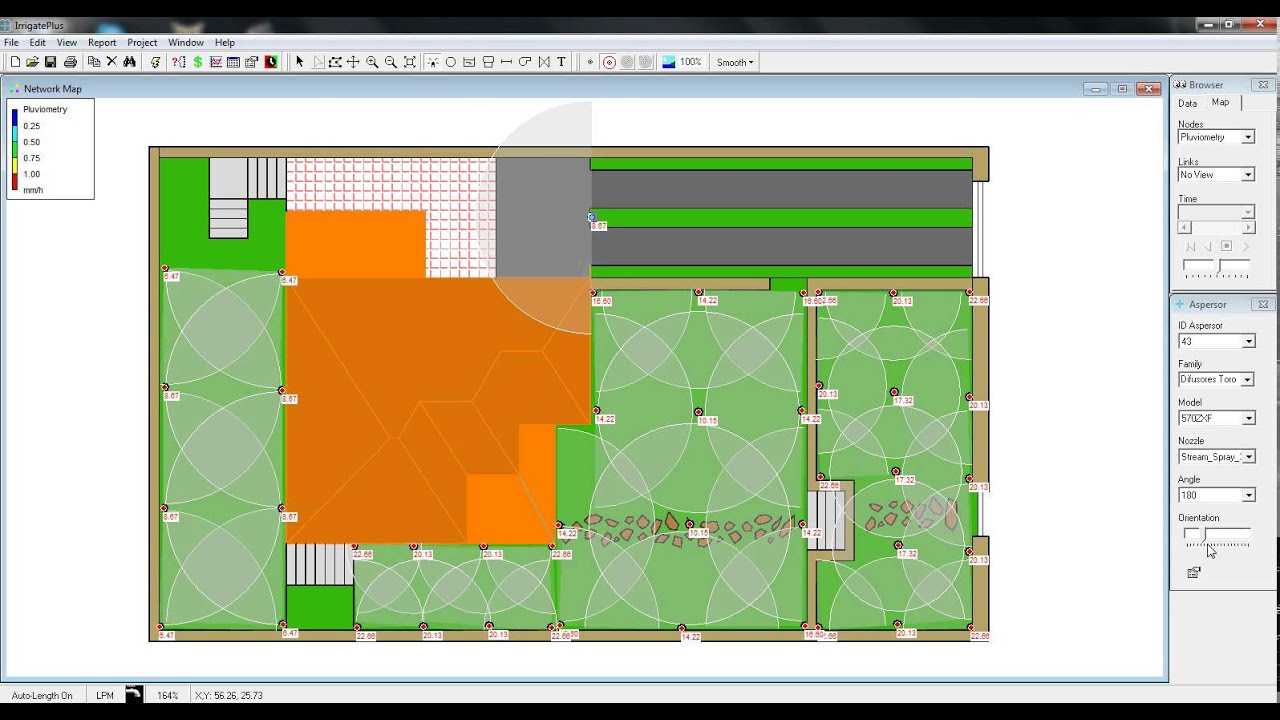Open the Report menu
This screenshot has width=1280, height=720.
pos(102,43)
